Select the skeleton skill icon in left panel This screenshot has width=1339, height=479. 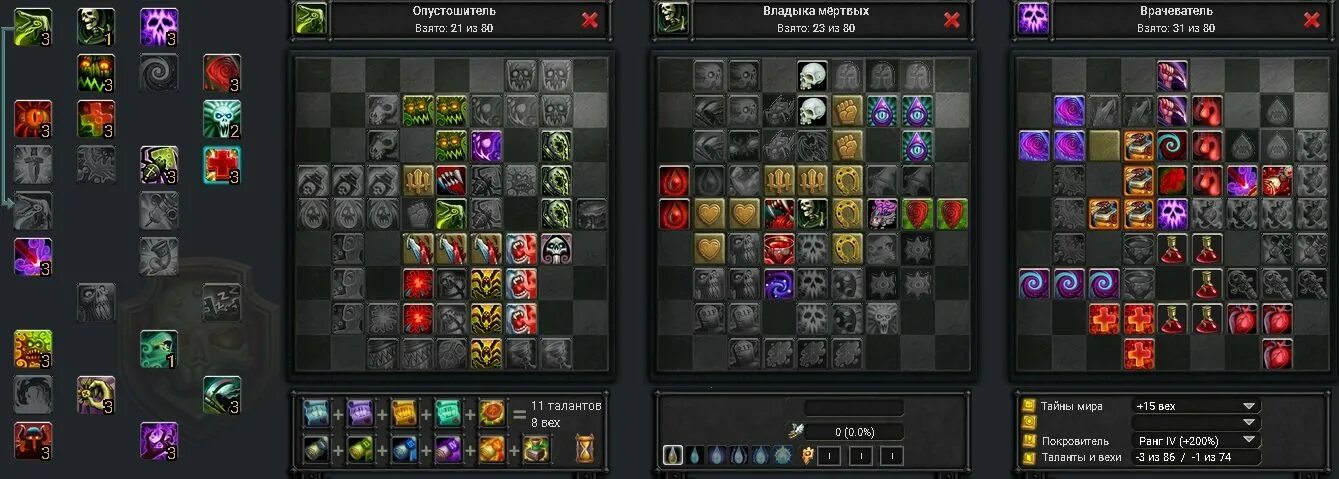pos(96,26)
